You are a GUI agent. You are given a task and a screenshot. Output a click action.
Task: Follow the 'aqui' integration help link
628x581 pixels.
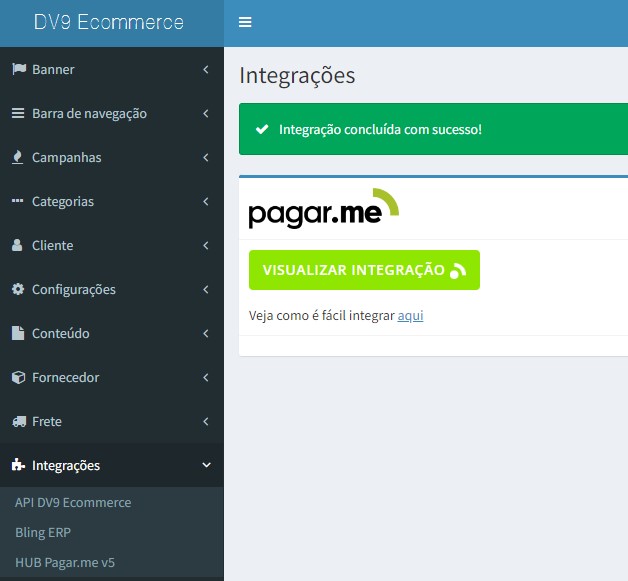tap(410, 315)
